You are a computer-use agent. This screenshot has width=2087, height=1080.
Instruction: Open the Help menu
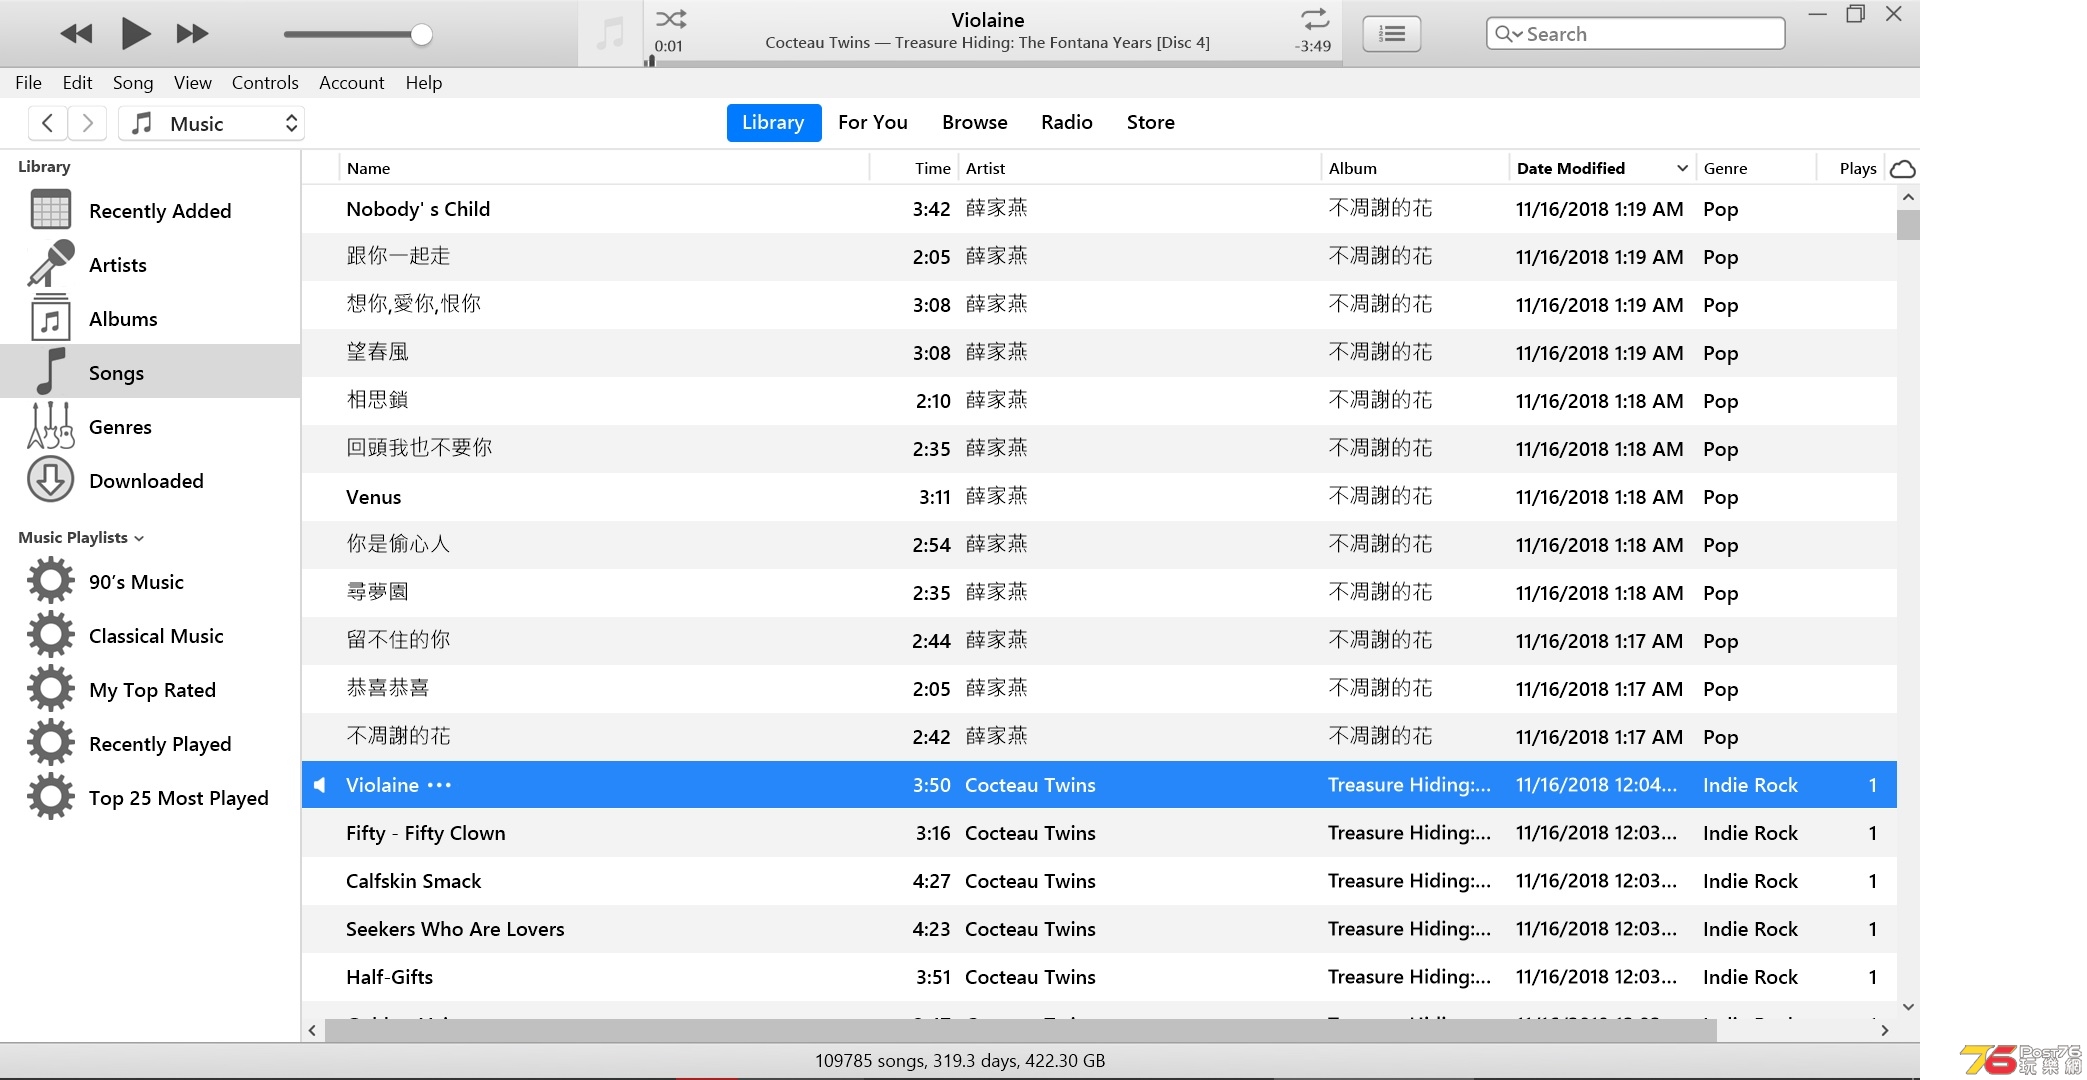coord(423,83)
